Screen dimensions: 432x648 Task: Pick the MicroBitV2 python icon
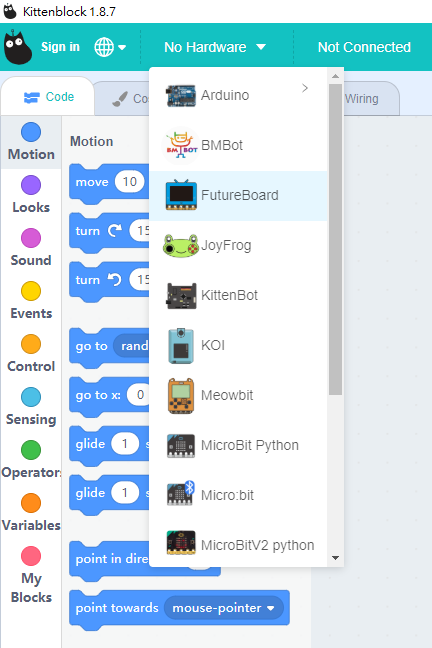181,542
